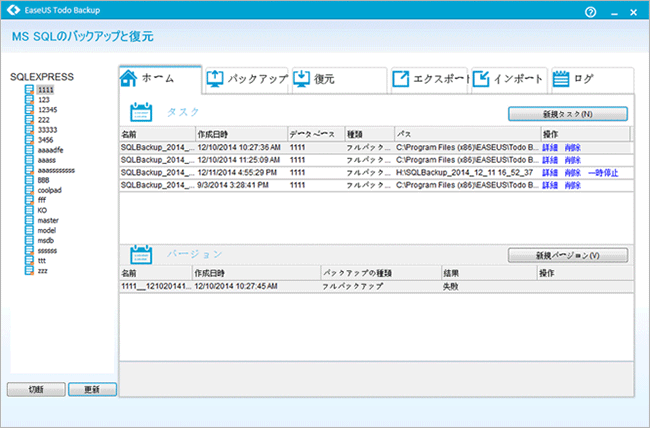Click the database icon beside 123

pyautogui.click(x=29, y=100)
